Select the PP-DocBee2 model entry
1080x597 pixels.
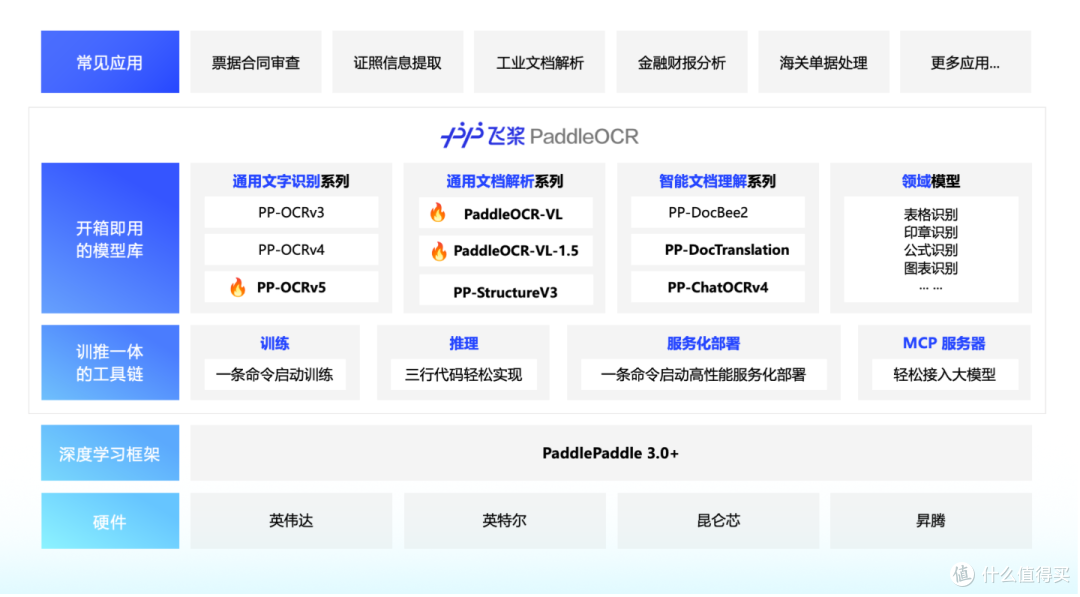(x=718, y=213)
